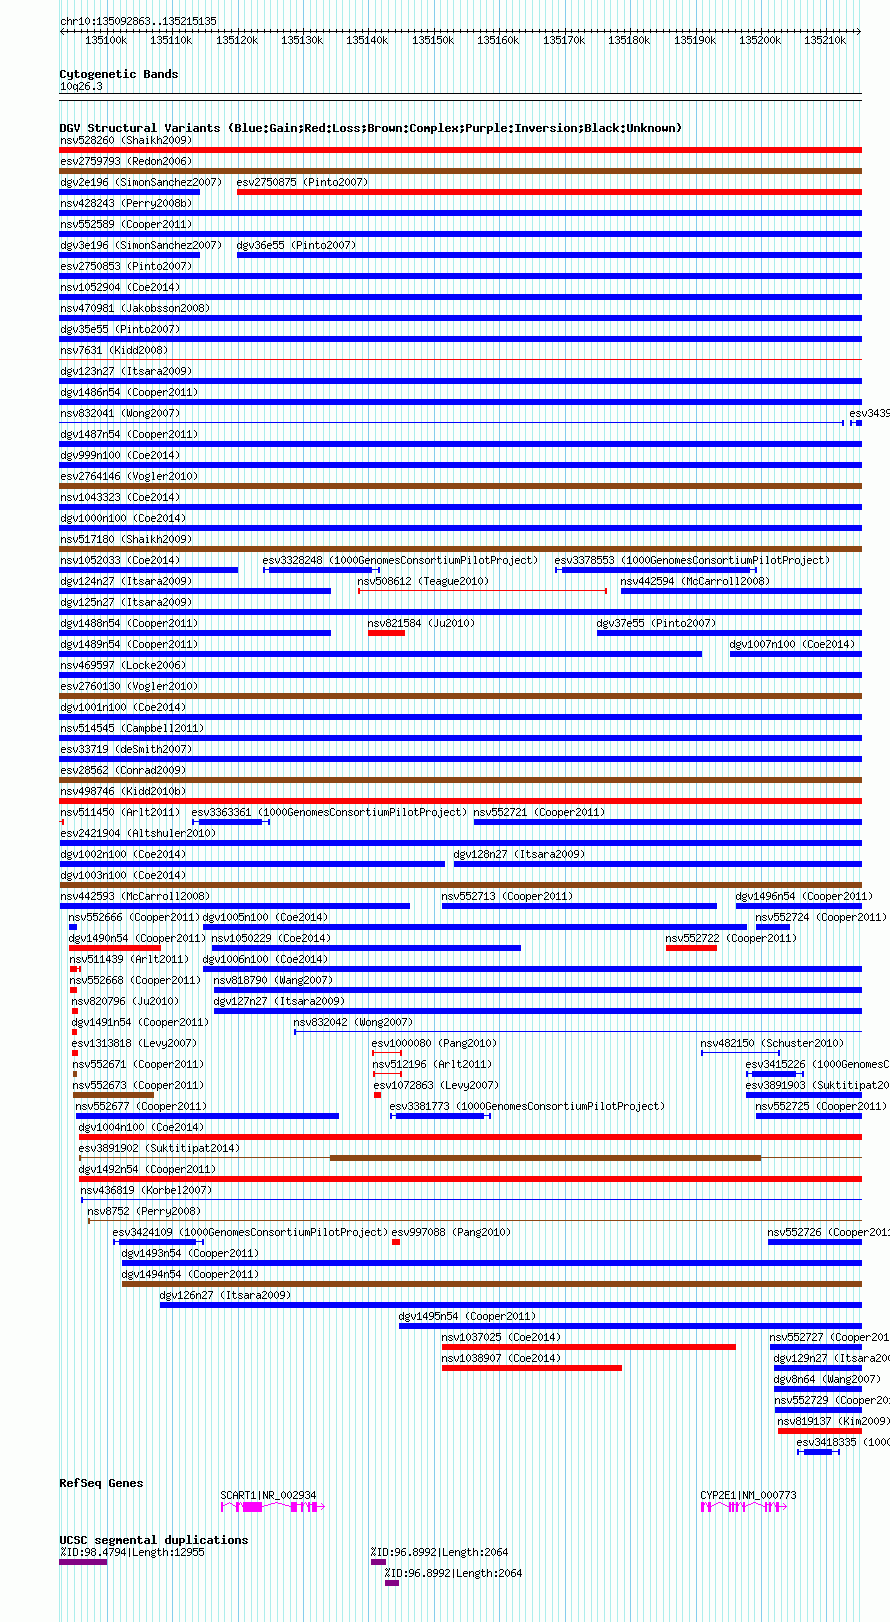Image resolution: width=890 pixels, height=1622 pixels.
Task: Click the SCART1|NR_002934 gene label
Action: [269, 1495]
